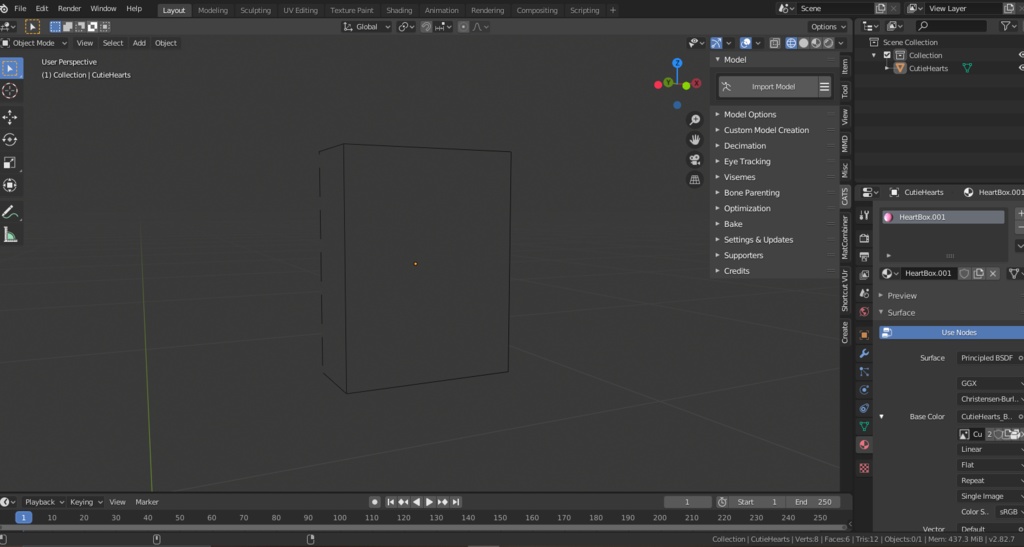Switch to Modeling workspace tab
Image resolution: width=1024 pixels, height=547 pixels.
pos(213,10)
